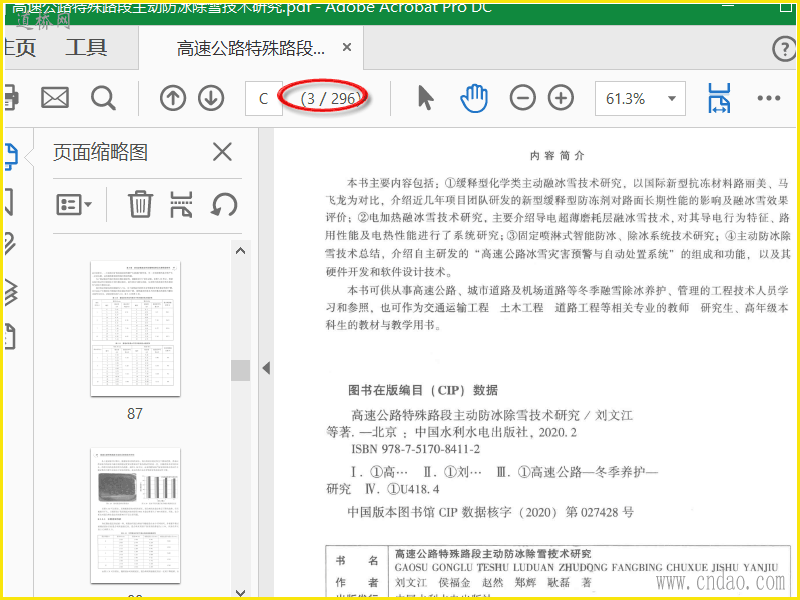Viewport: 800px width, 600px height.
Task: Click the pinyin line GAOSU GONGLU TESHU
Action: (586, 567)
